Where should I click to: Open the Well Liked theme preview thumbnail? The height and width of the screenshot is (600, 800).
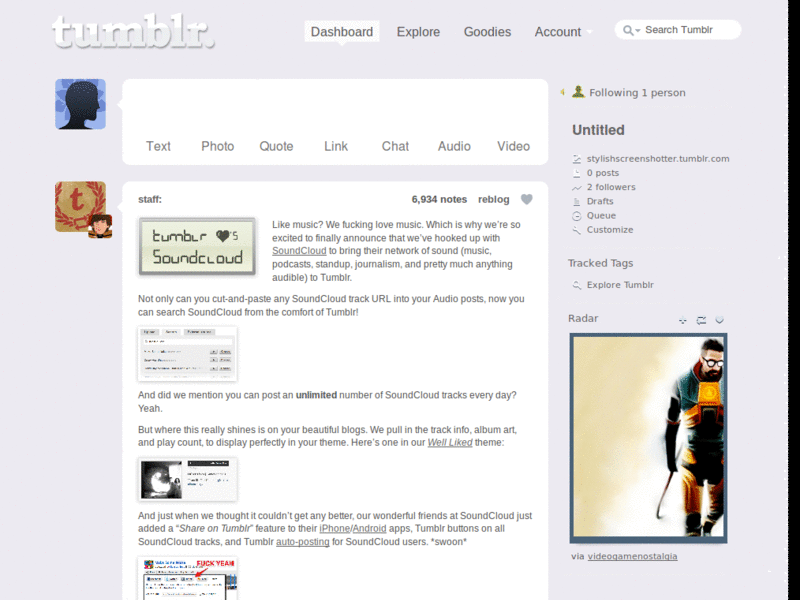[x=187, y=479]
